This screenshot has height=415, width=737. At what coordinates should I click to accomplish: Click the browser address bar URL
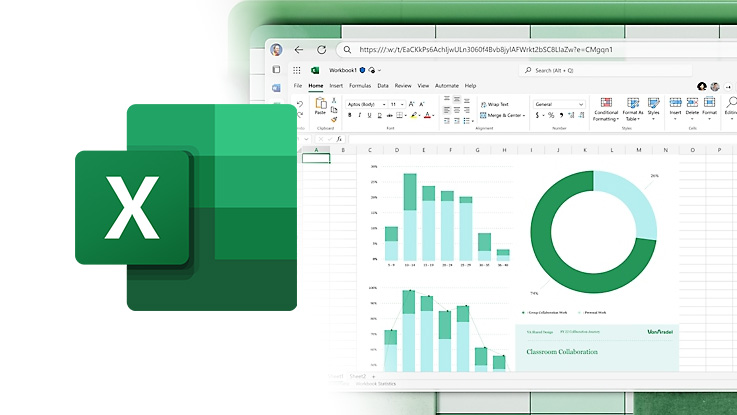(x=486, y=49)
